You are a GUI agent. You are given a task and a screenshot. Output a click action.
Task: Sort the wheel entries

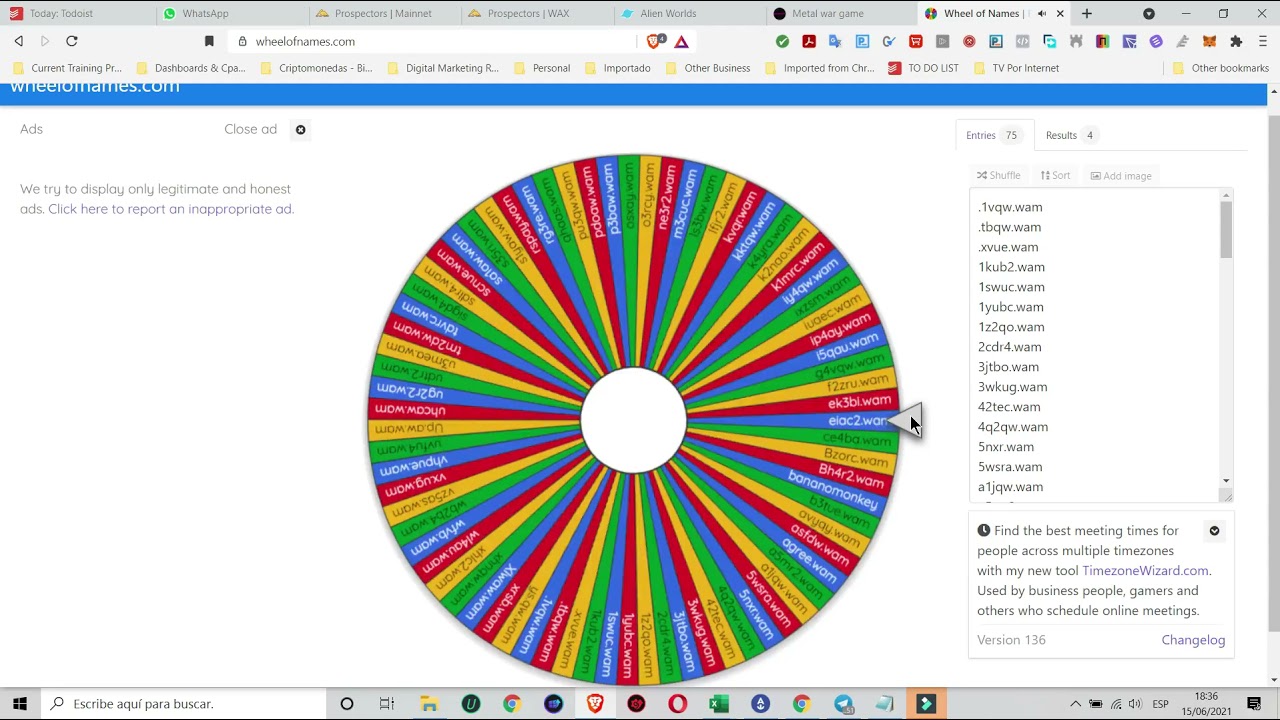click(1055, 176)
